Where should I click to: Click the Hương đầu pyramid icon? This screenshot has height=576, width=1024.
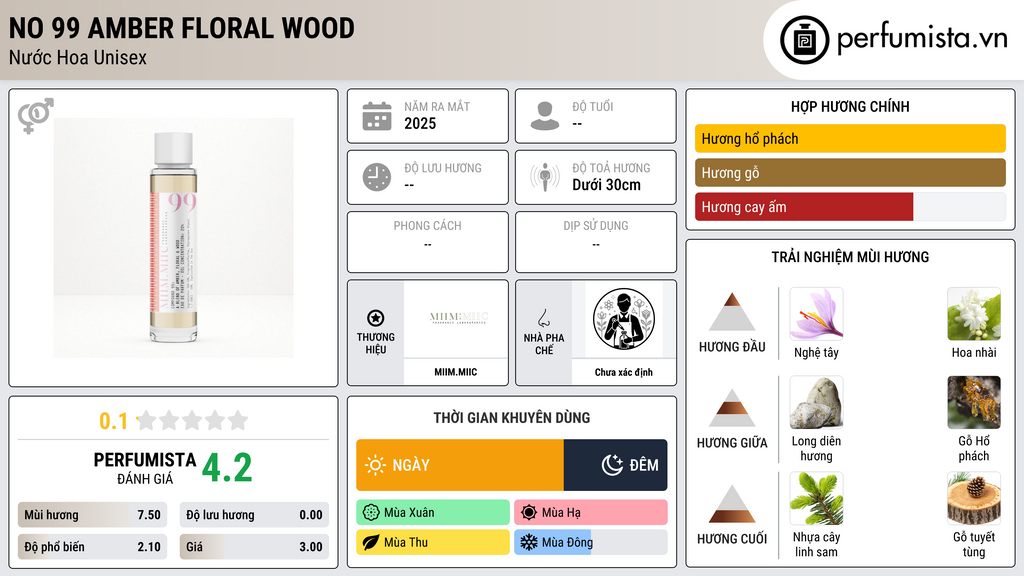[732, 312]
